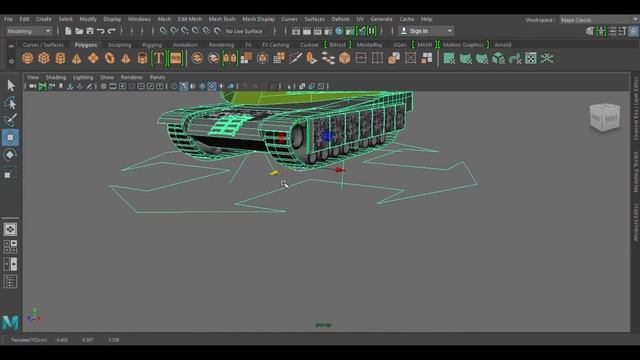The image size is (640, 360).
Task: Activate the Paint Selection tool
Action: click(11, 120)
